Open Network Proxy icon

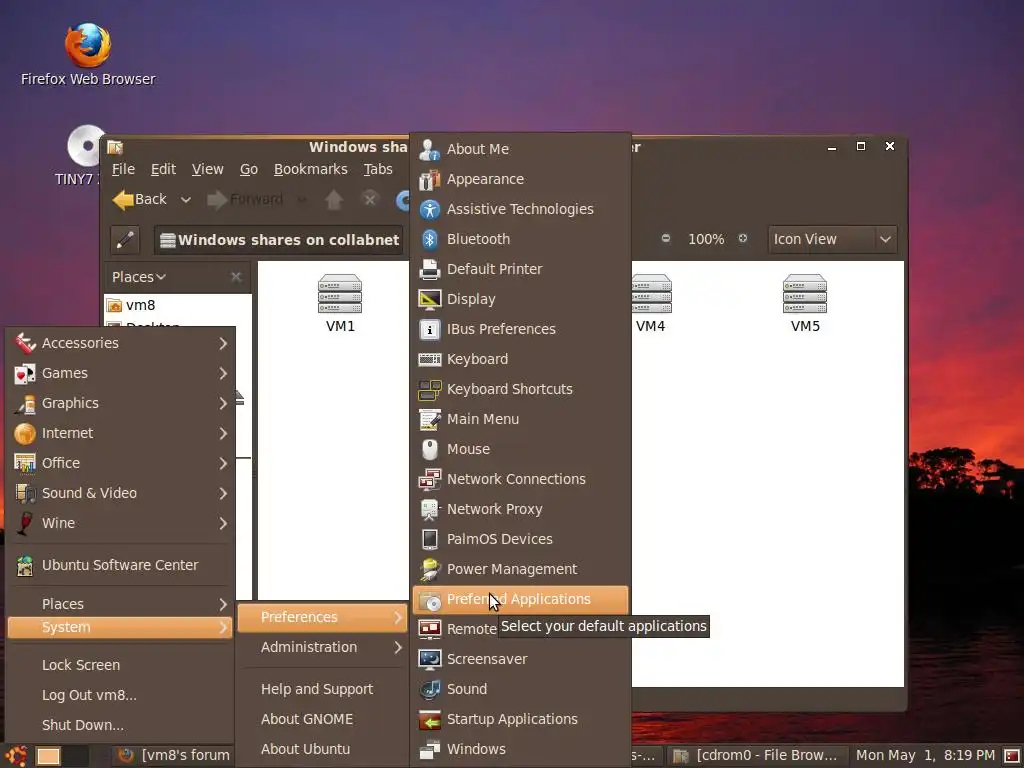point(429,509)
